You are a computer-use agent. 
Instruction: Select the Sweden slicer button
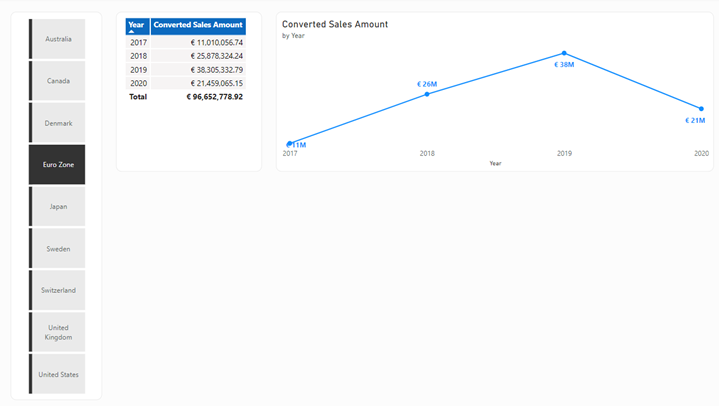tap(57, 249)
